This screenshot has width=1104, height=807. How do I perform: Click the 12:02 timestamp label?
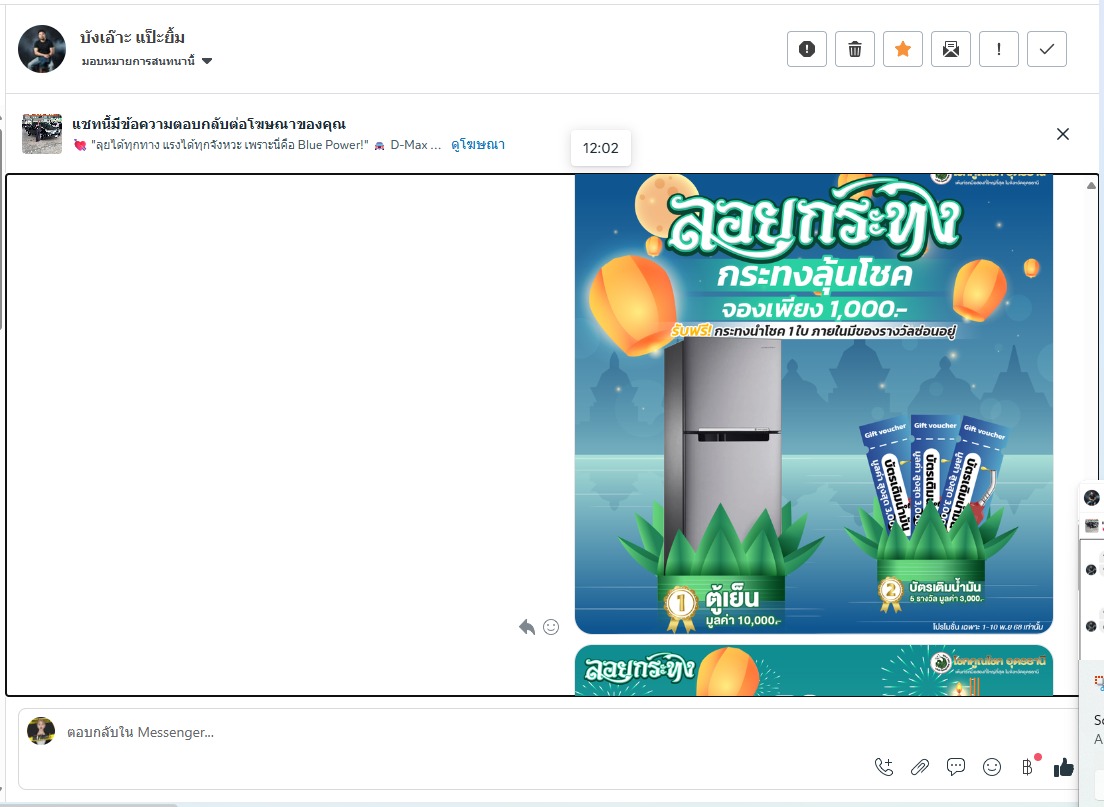click(x=601, y=148)
